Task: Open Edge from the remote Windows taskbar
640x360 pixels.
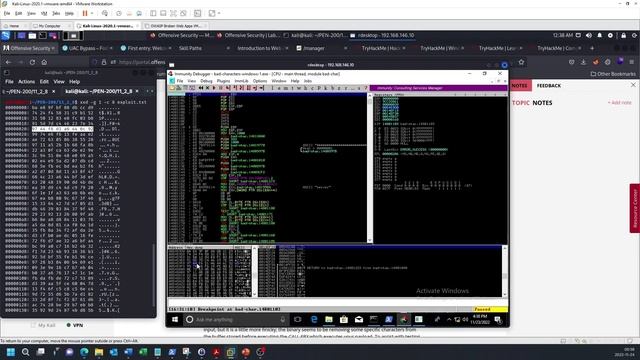Action: 314,320
